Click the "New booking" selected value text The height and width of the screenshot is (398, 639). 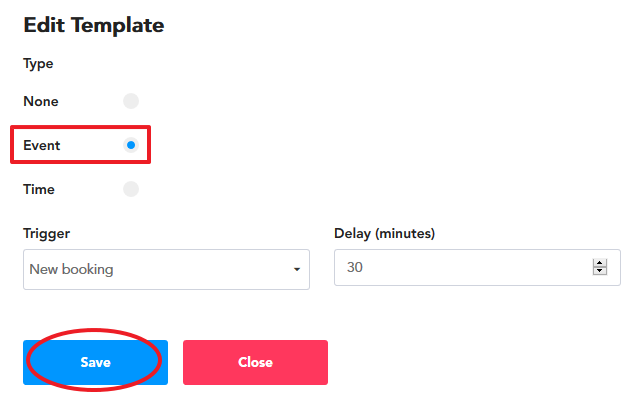71,269
